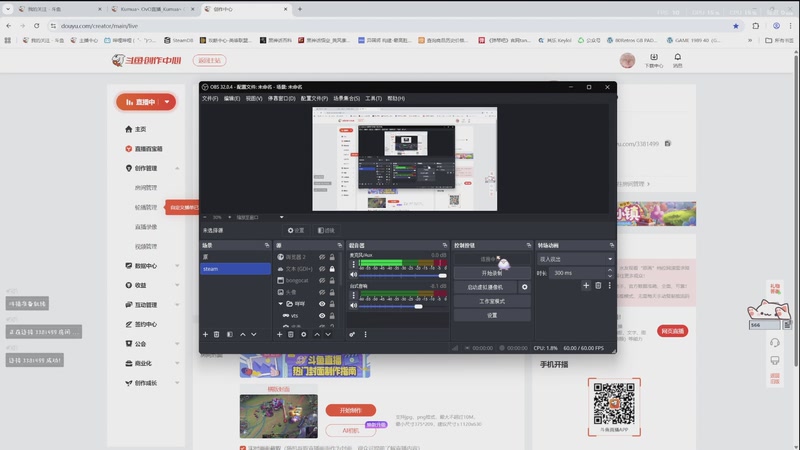Click the 网页直播 button on Douyu
The height and width of the screenshot is (450, 800).
tap(672, 331)
